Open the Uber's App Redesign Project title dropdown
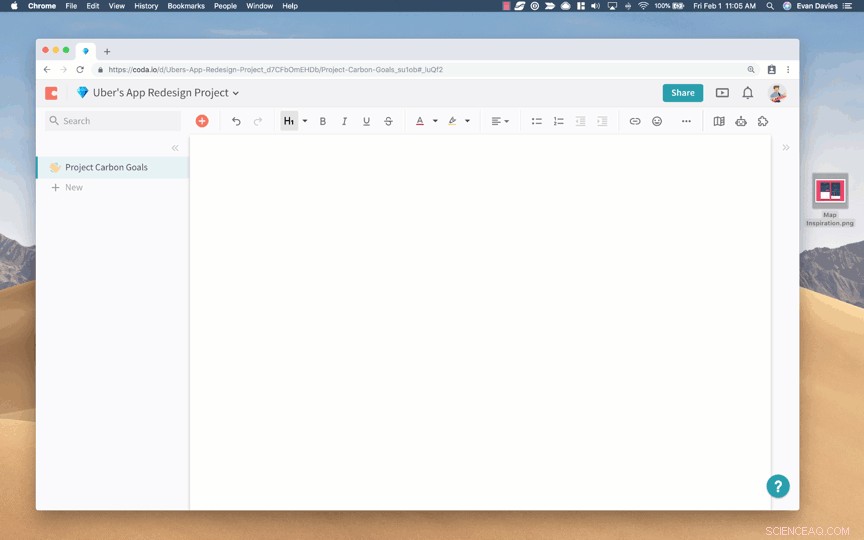The height and width of the screenshot is (540, 864). click(166, 93)
